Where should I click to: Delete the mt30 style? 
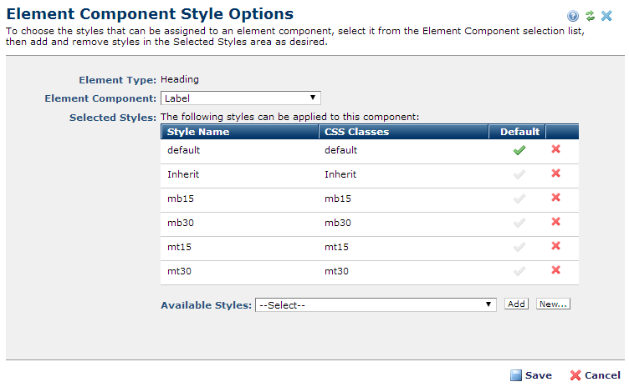pos(556,270)
